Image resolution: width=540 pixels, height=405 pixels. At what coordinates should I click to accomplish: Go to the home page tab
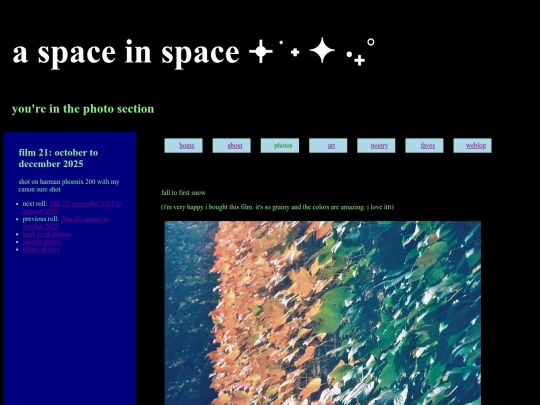184,146
